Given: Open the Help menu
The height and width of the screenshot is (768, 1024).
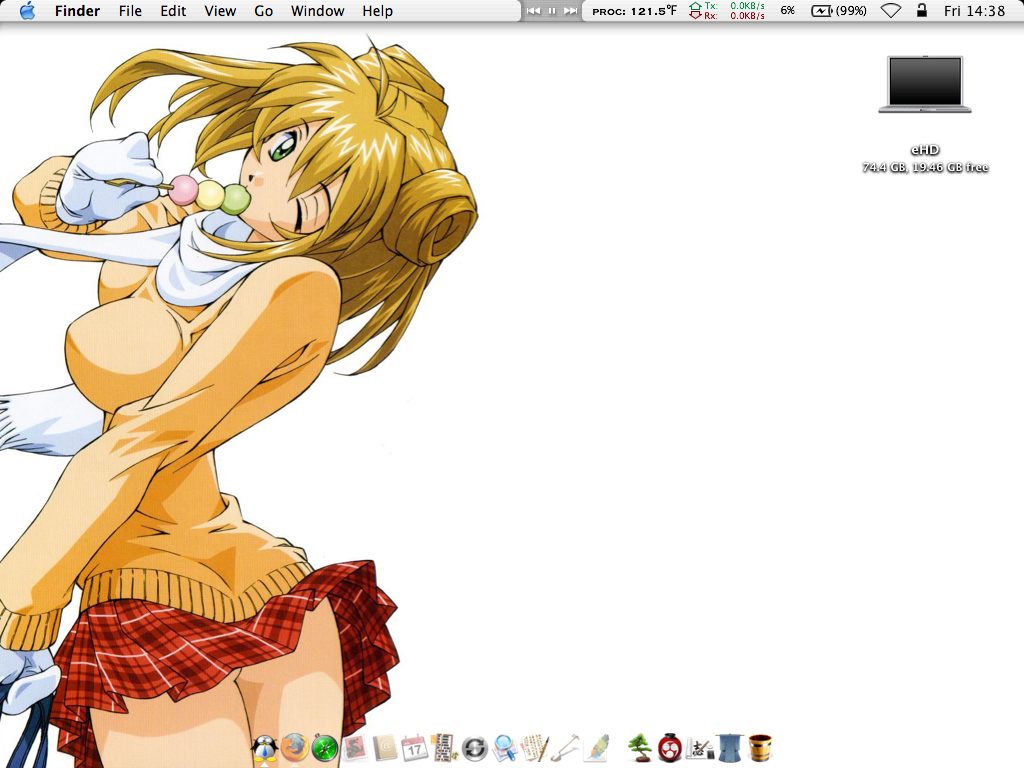Looking at the screenshot, I should (377, 11).
